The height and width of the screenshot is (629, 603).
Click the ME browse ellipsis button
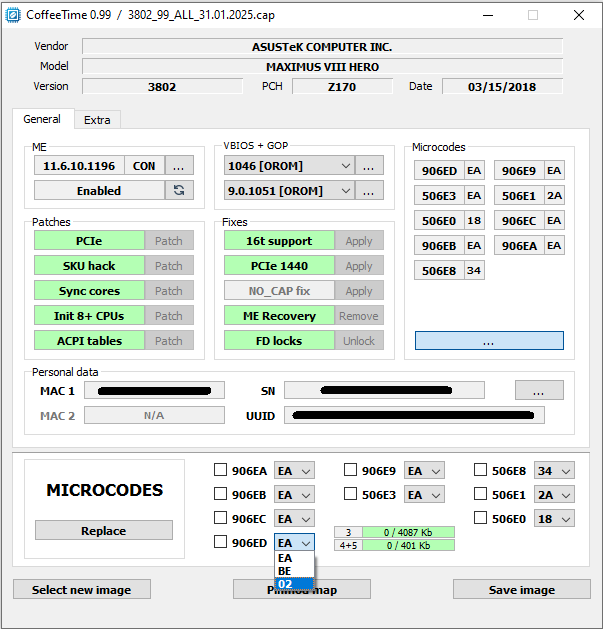pyautogui.click(x=179, y=165)
